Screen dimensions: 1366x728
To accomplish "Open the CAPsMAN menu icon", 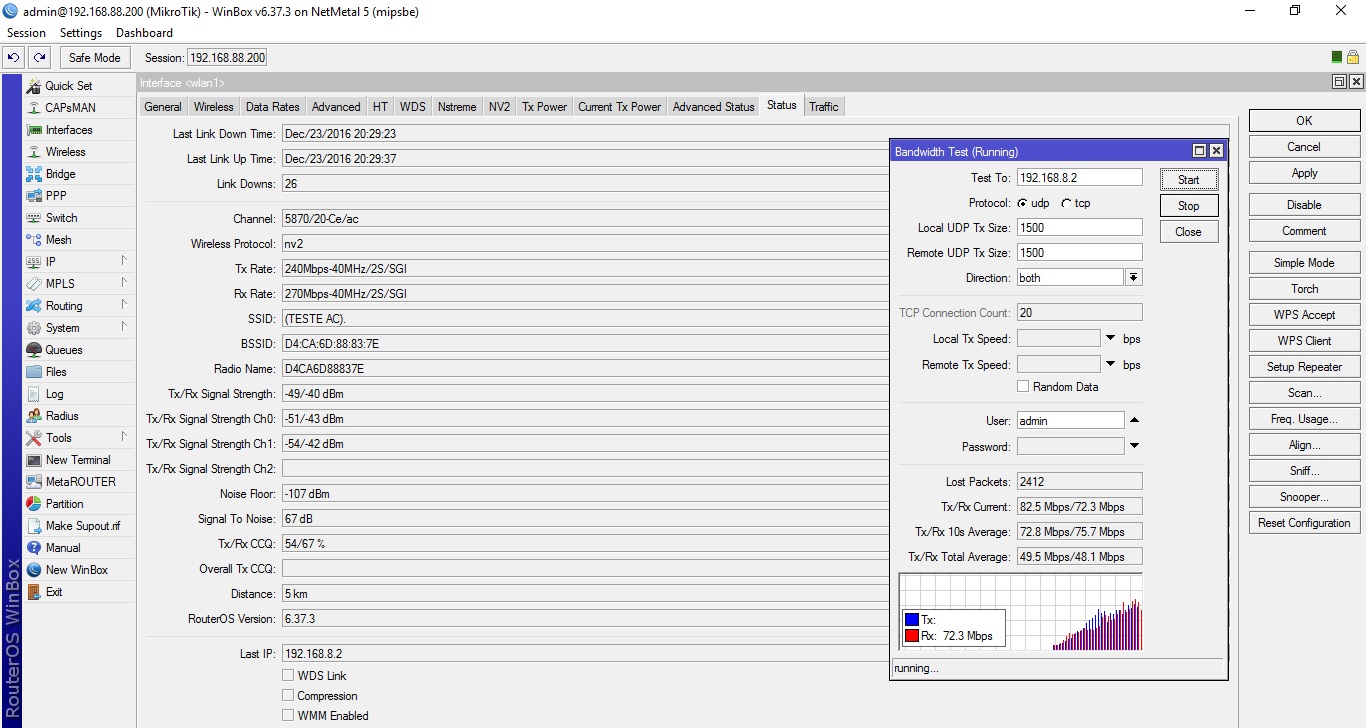I will coord(33,108).
